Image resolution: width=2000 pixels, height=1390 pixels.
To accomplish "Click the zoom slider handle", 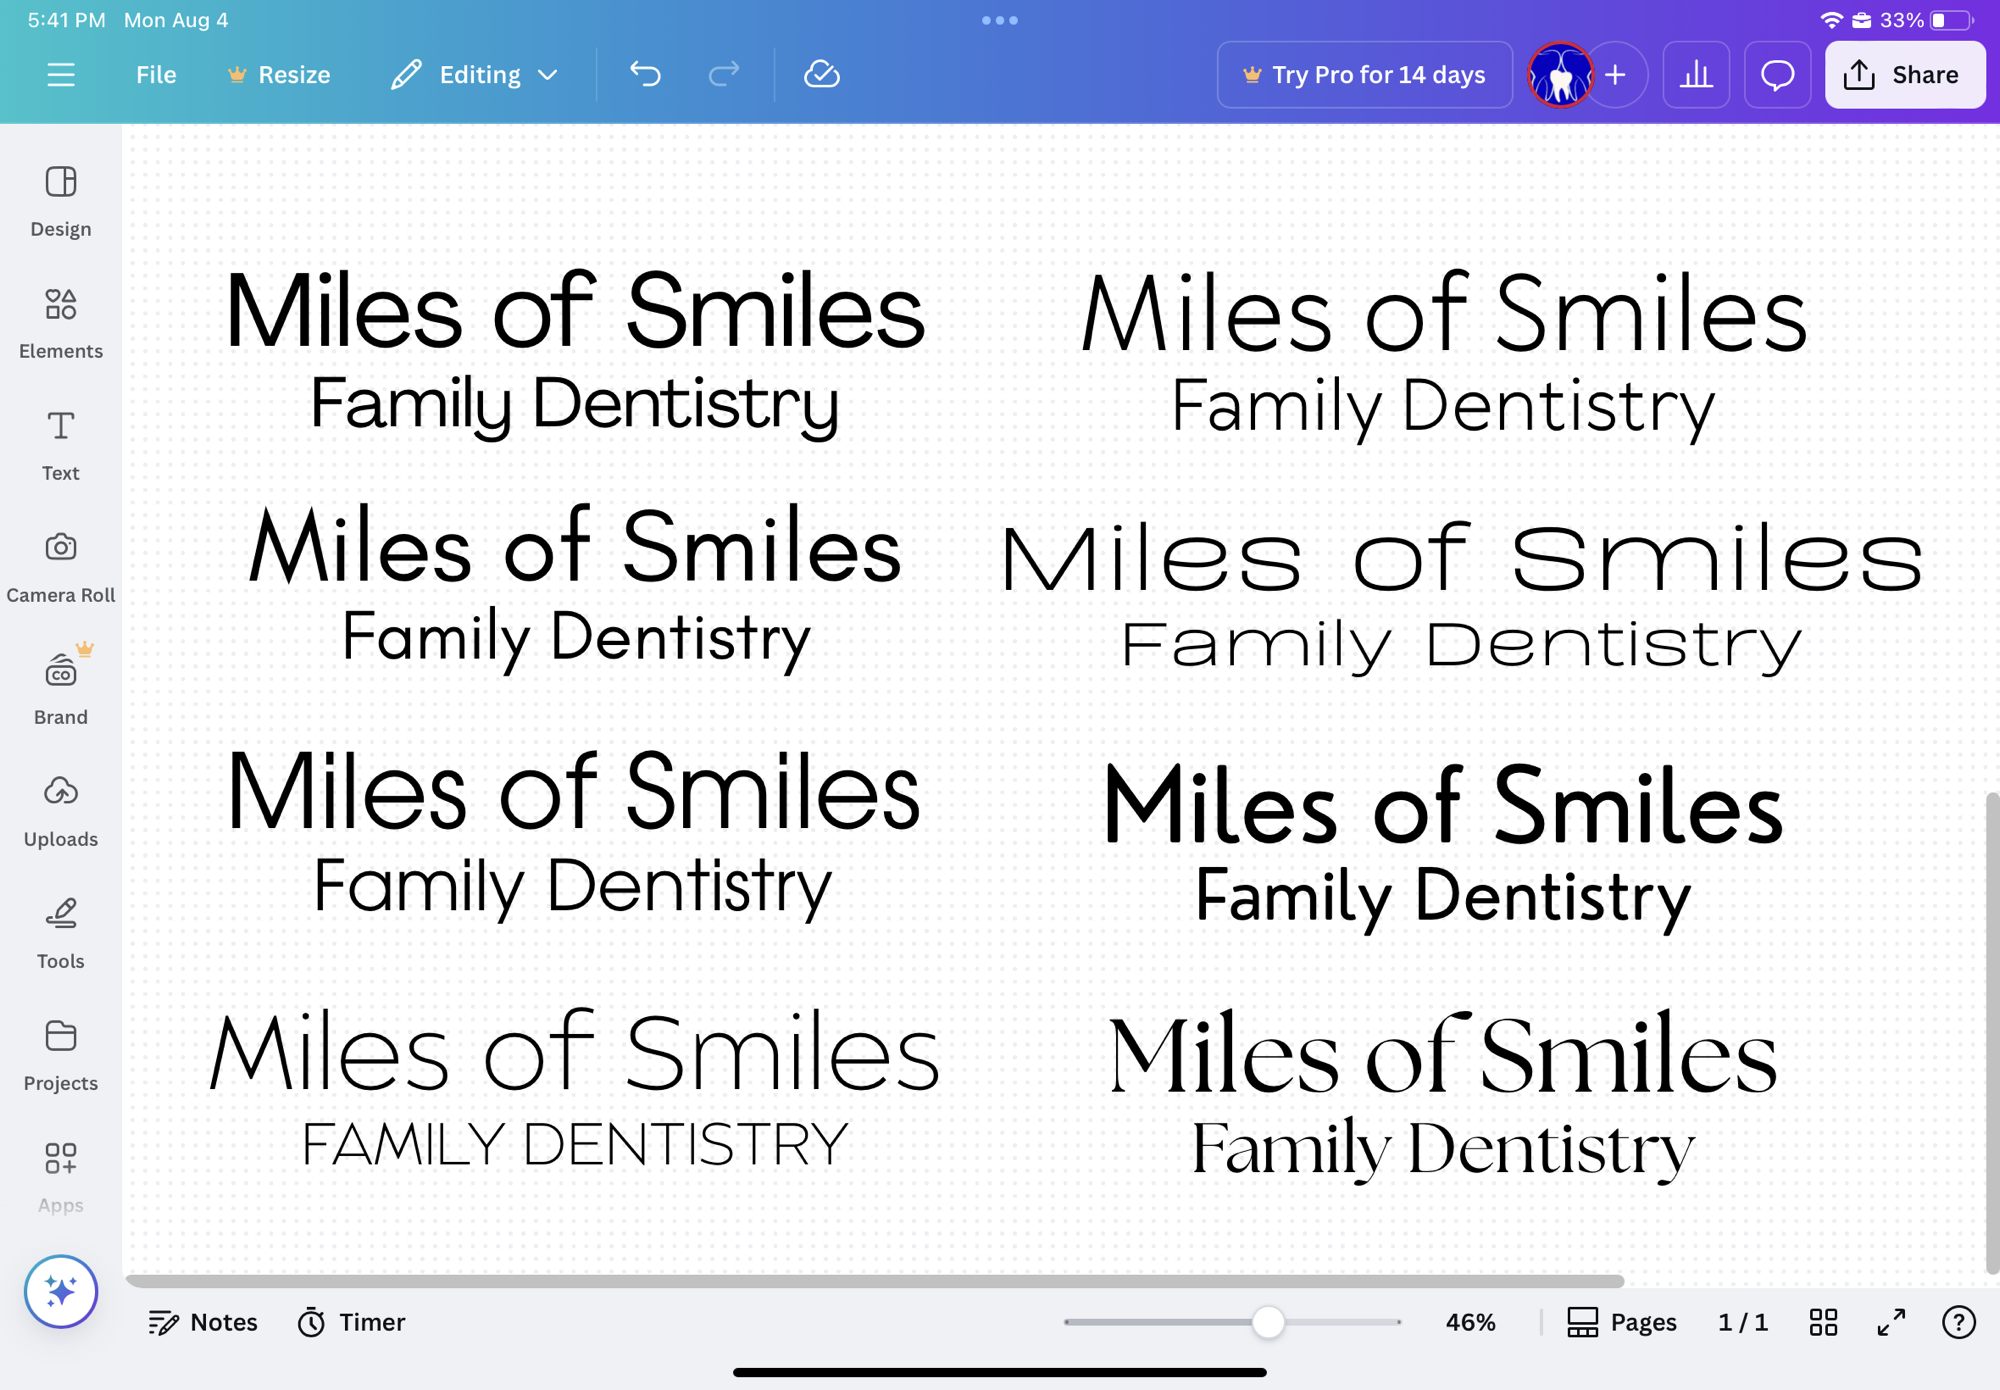I will 1268,1322.
